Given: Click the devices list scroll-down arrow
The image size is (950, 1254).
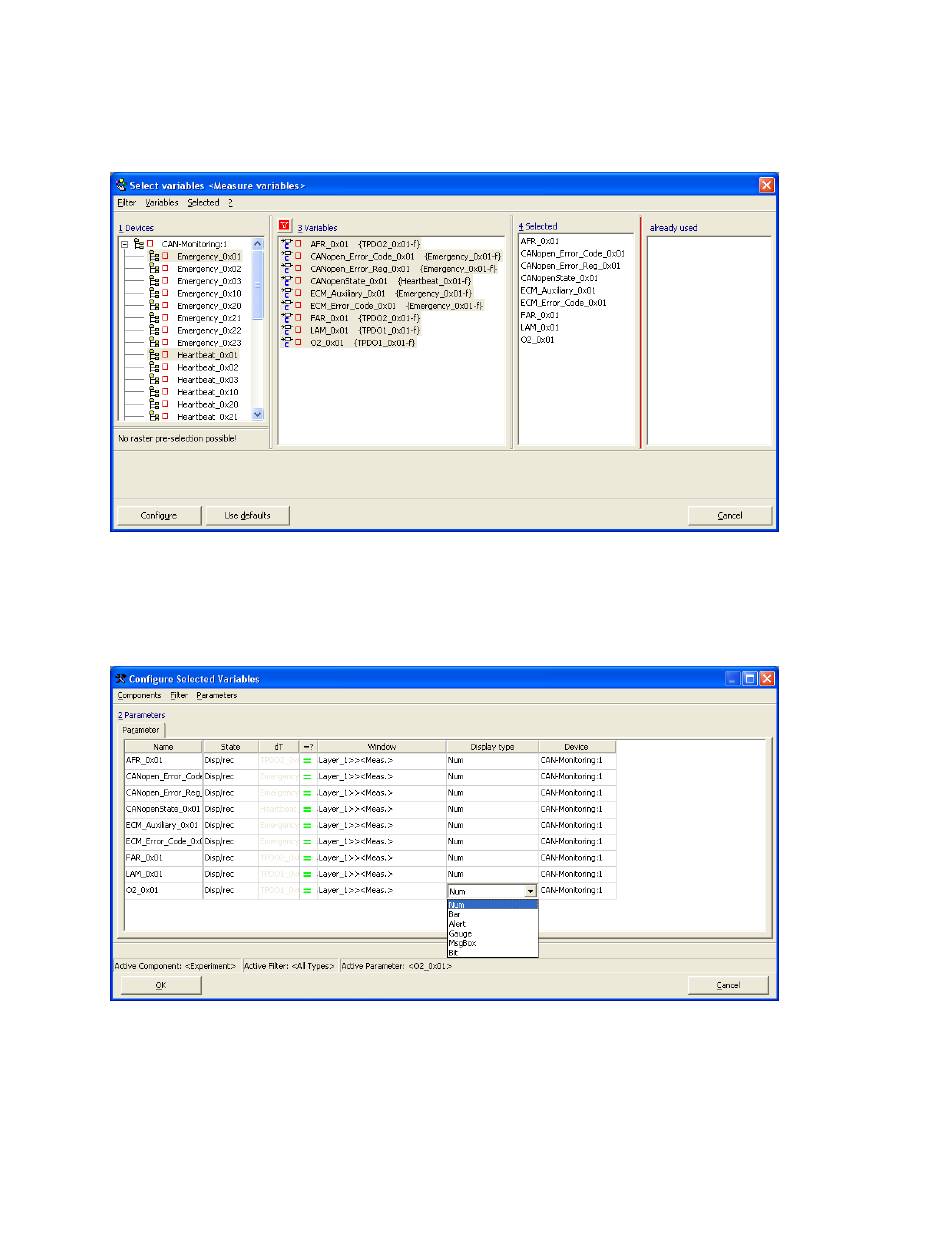Looking at the screenshot, I should (257, 414).
